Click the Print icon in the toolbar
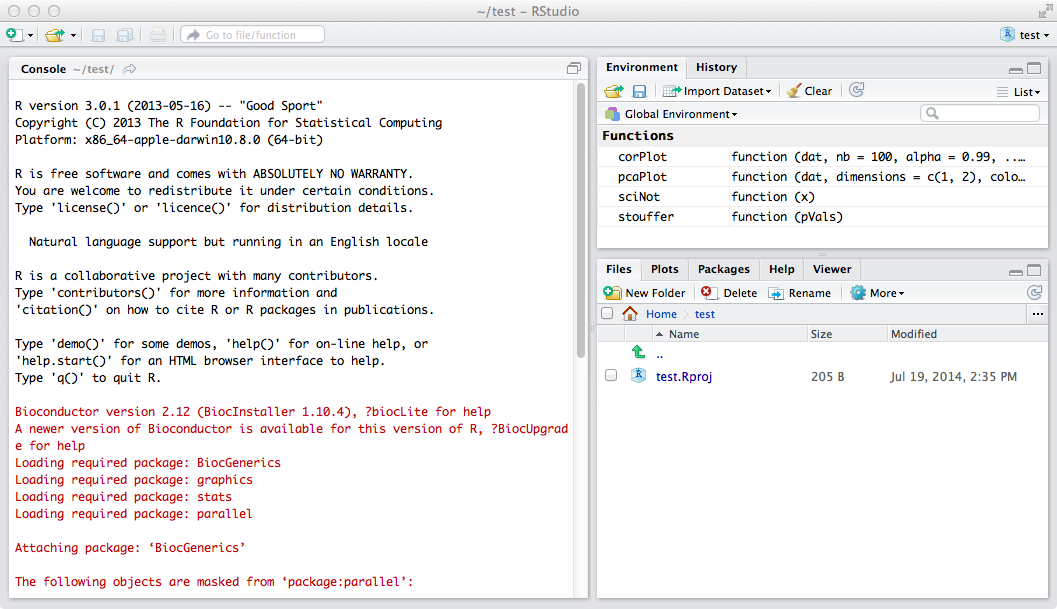The height and width of the screenshot is (609, 1057). pyautogui.click(x=158, y=34)
